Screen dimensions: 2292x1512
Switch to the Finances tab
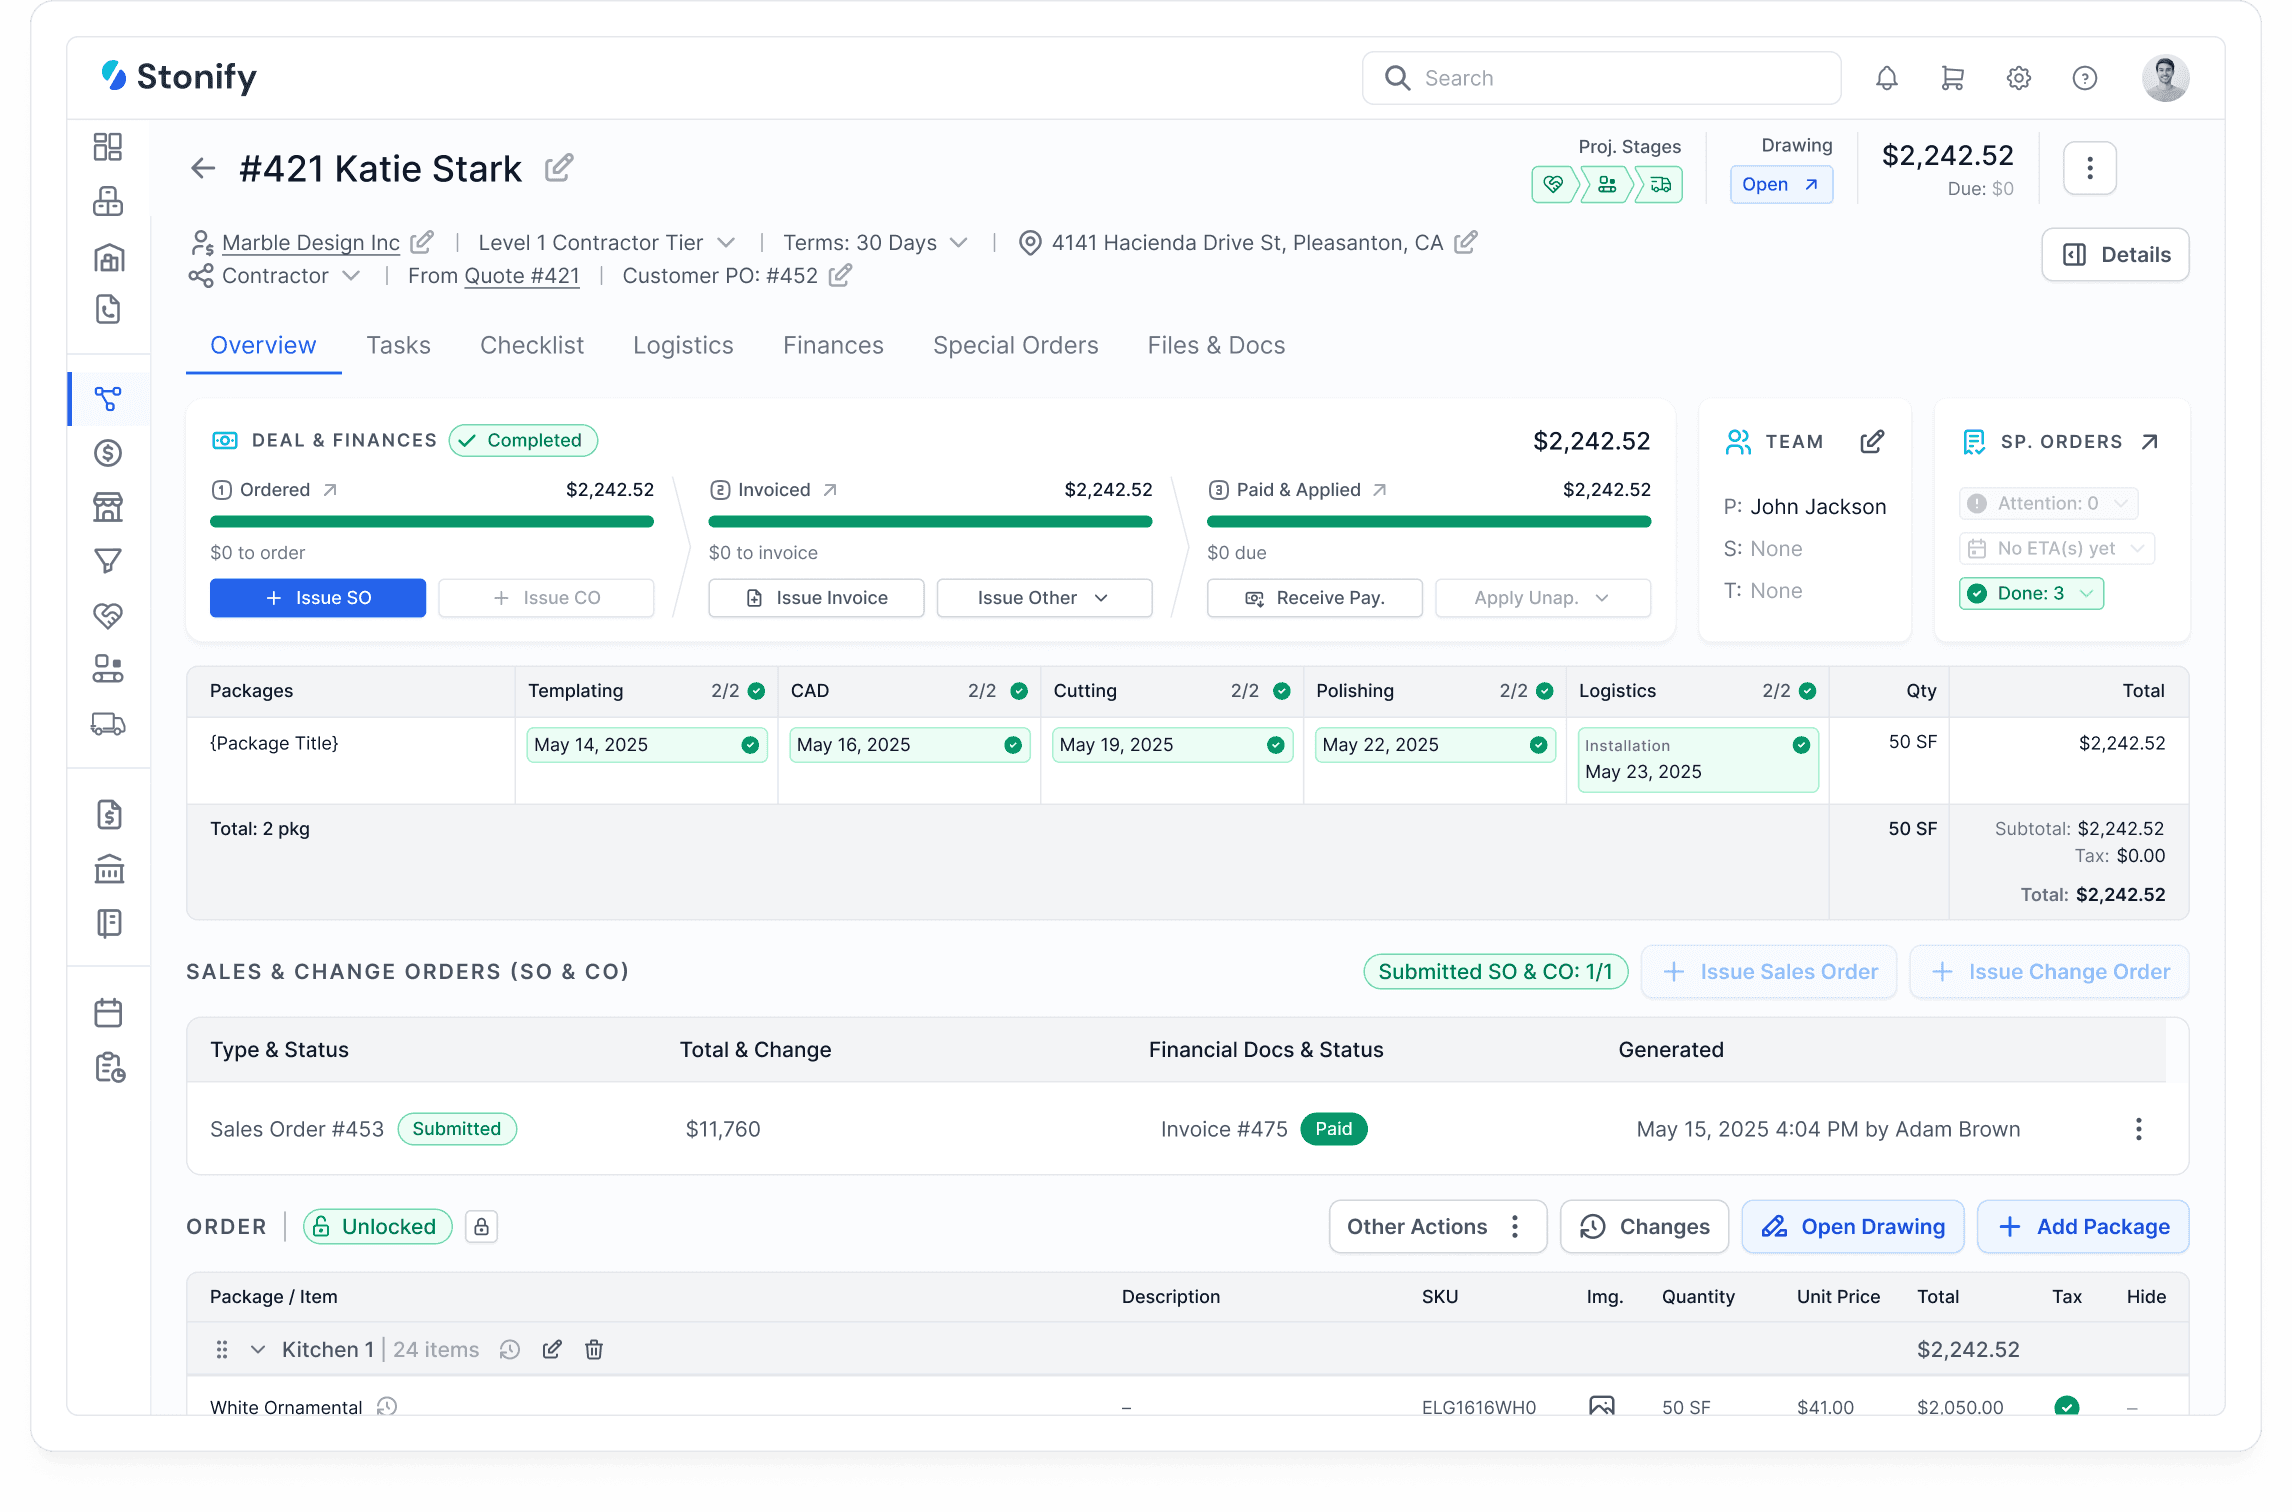point(833,345)
